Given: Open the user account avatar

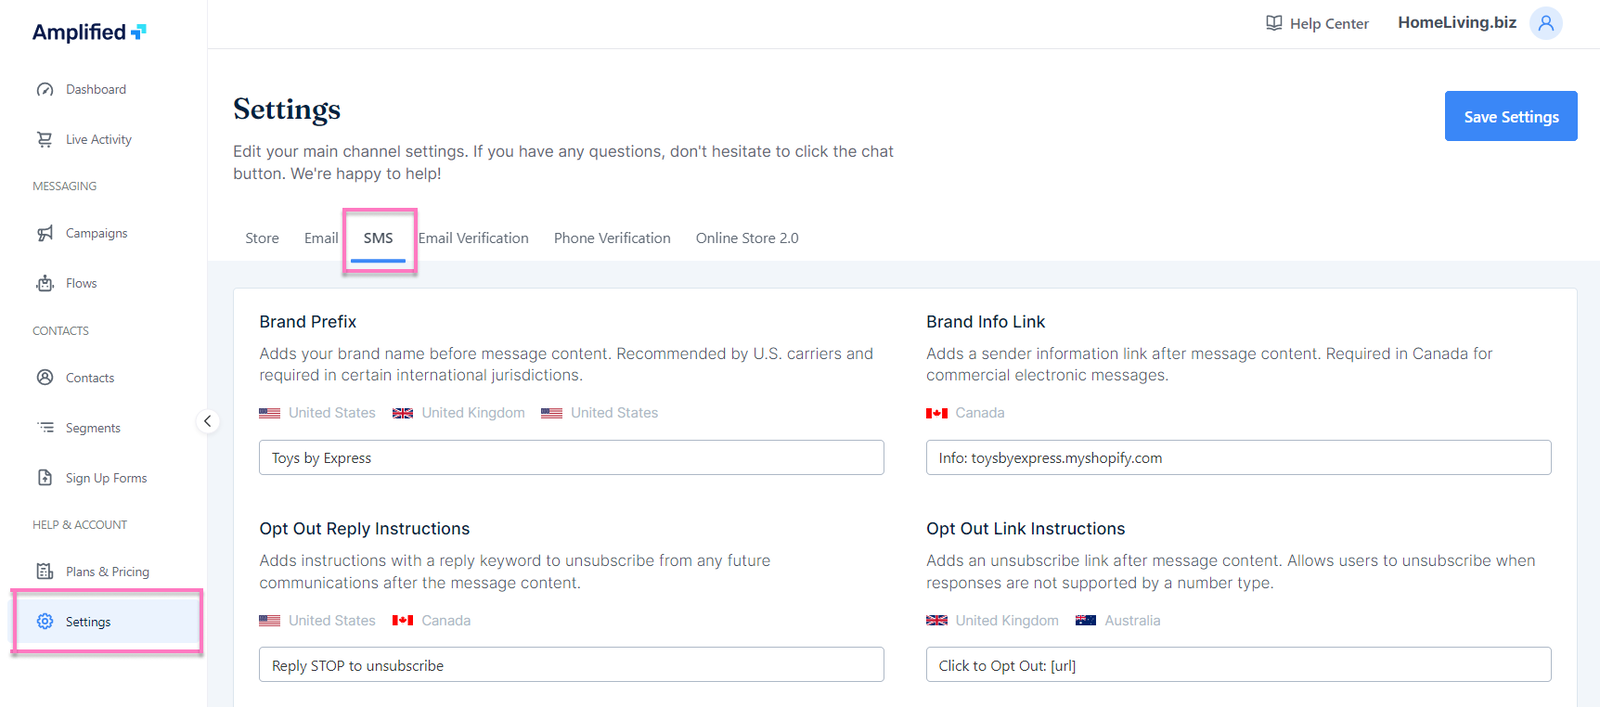Looking at the screenshot, I should click(x=1545, y=23).
